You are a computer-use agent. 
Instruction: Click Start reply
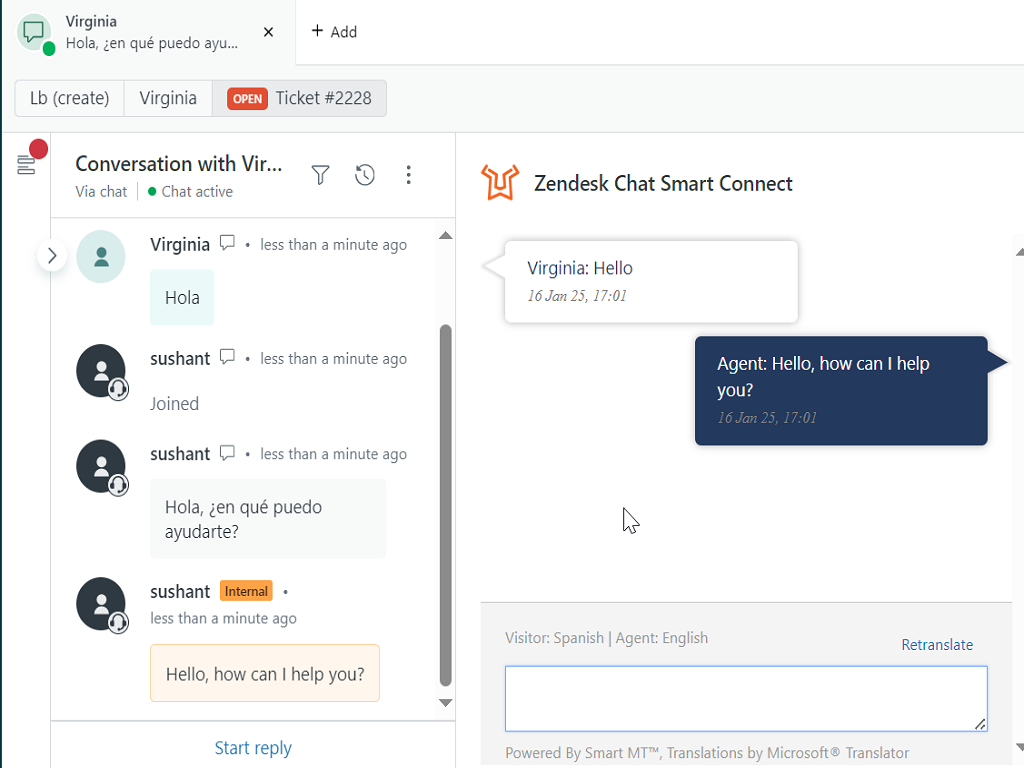[253, 747]
